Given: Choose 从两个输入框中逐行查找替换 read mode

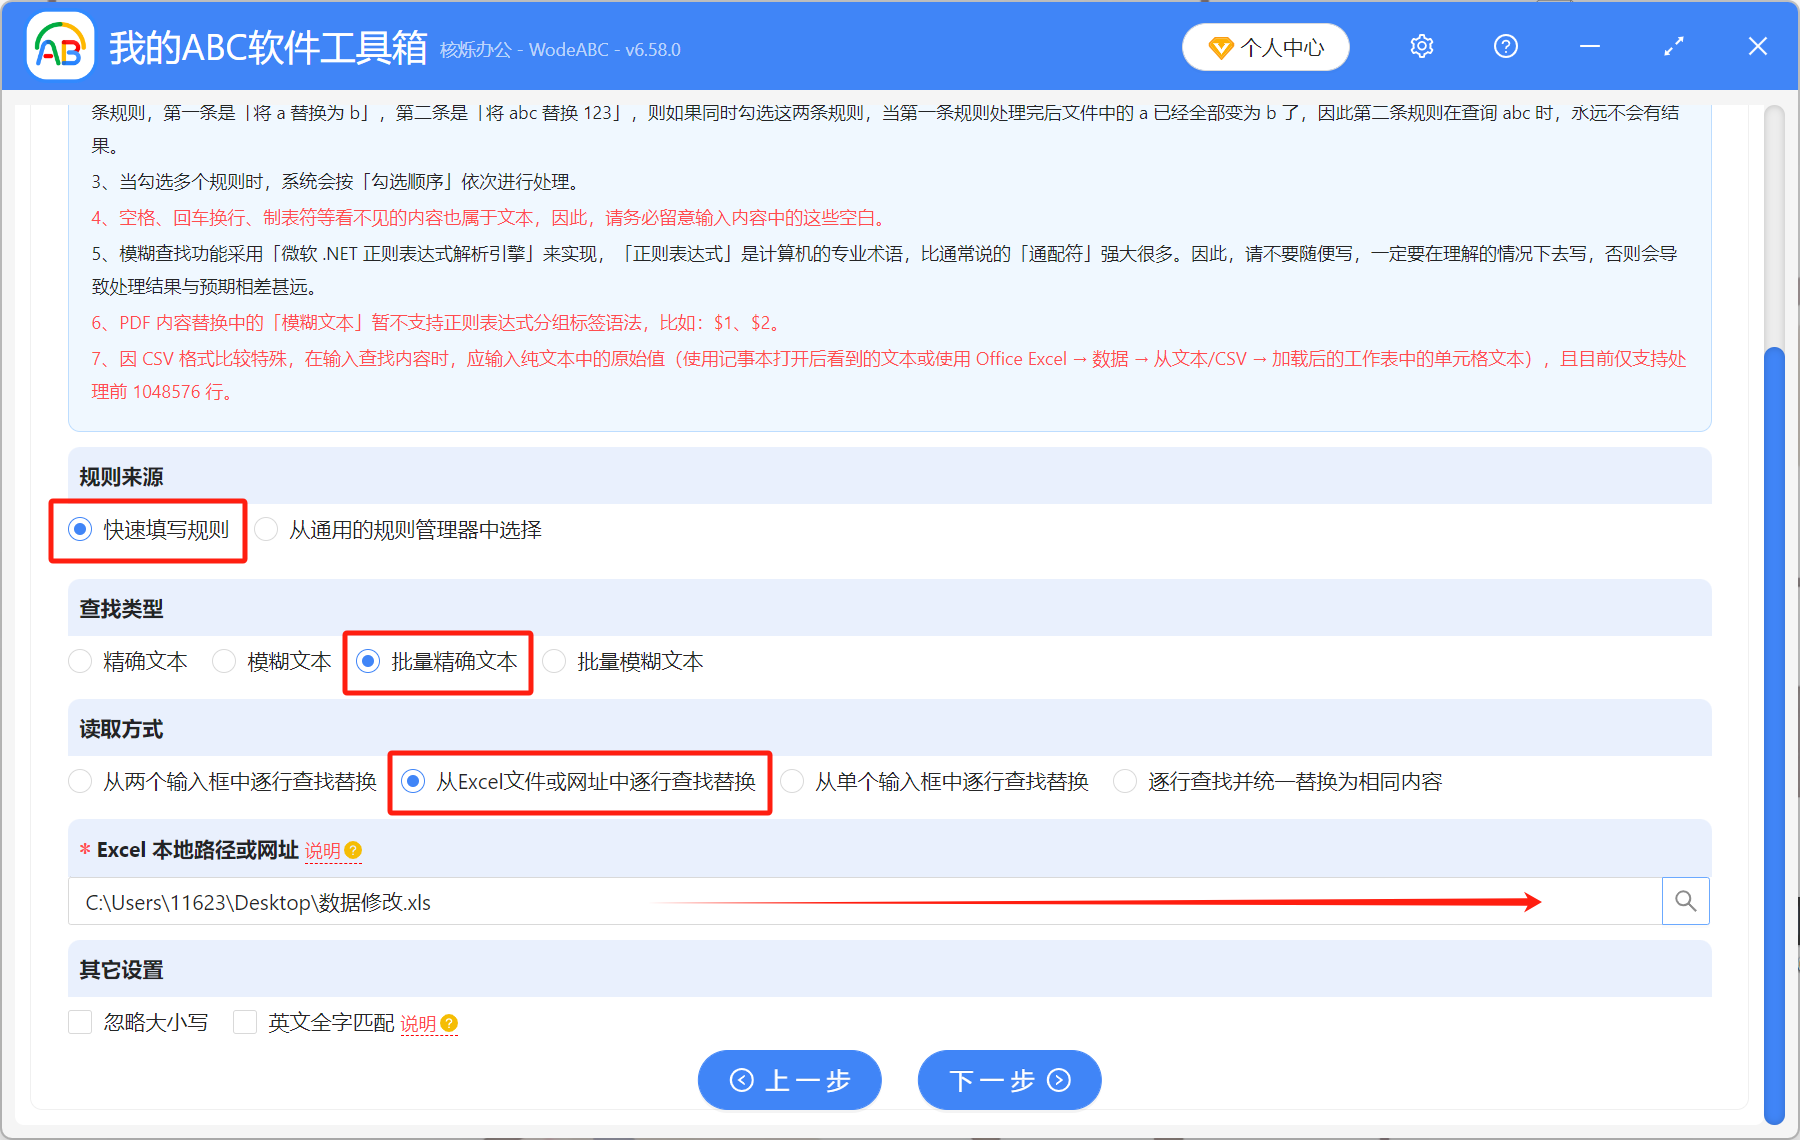Looking at the screenshot, I should [80, 782].
